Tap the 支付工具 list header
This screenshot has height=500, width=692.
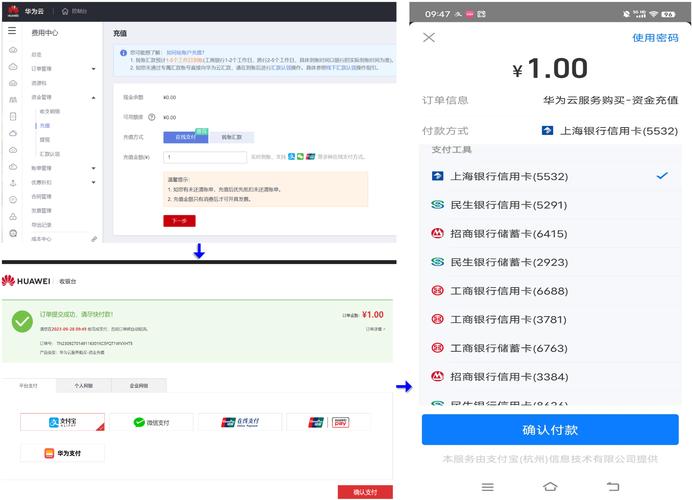[451, 150]
